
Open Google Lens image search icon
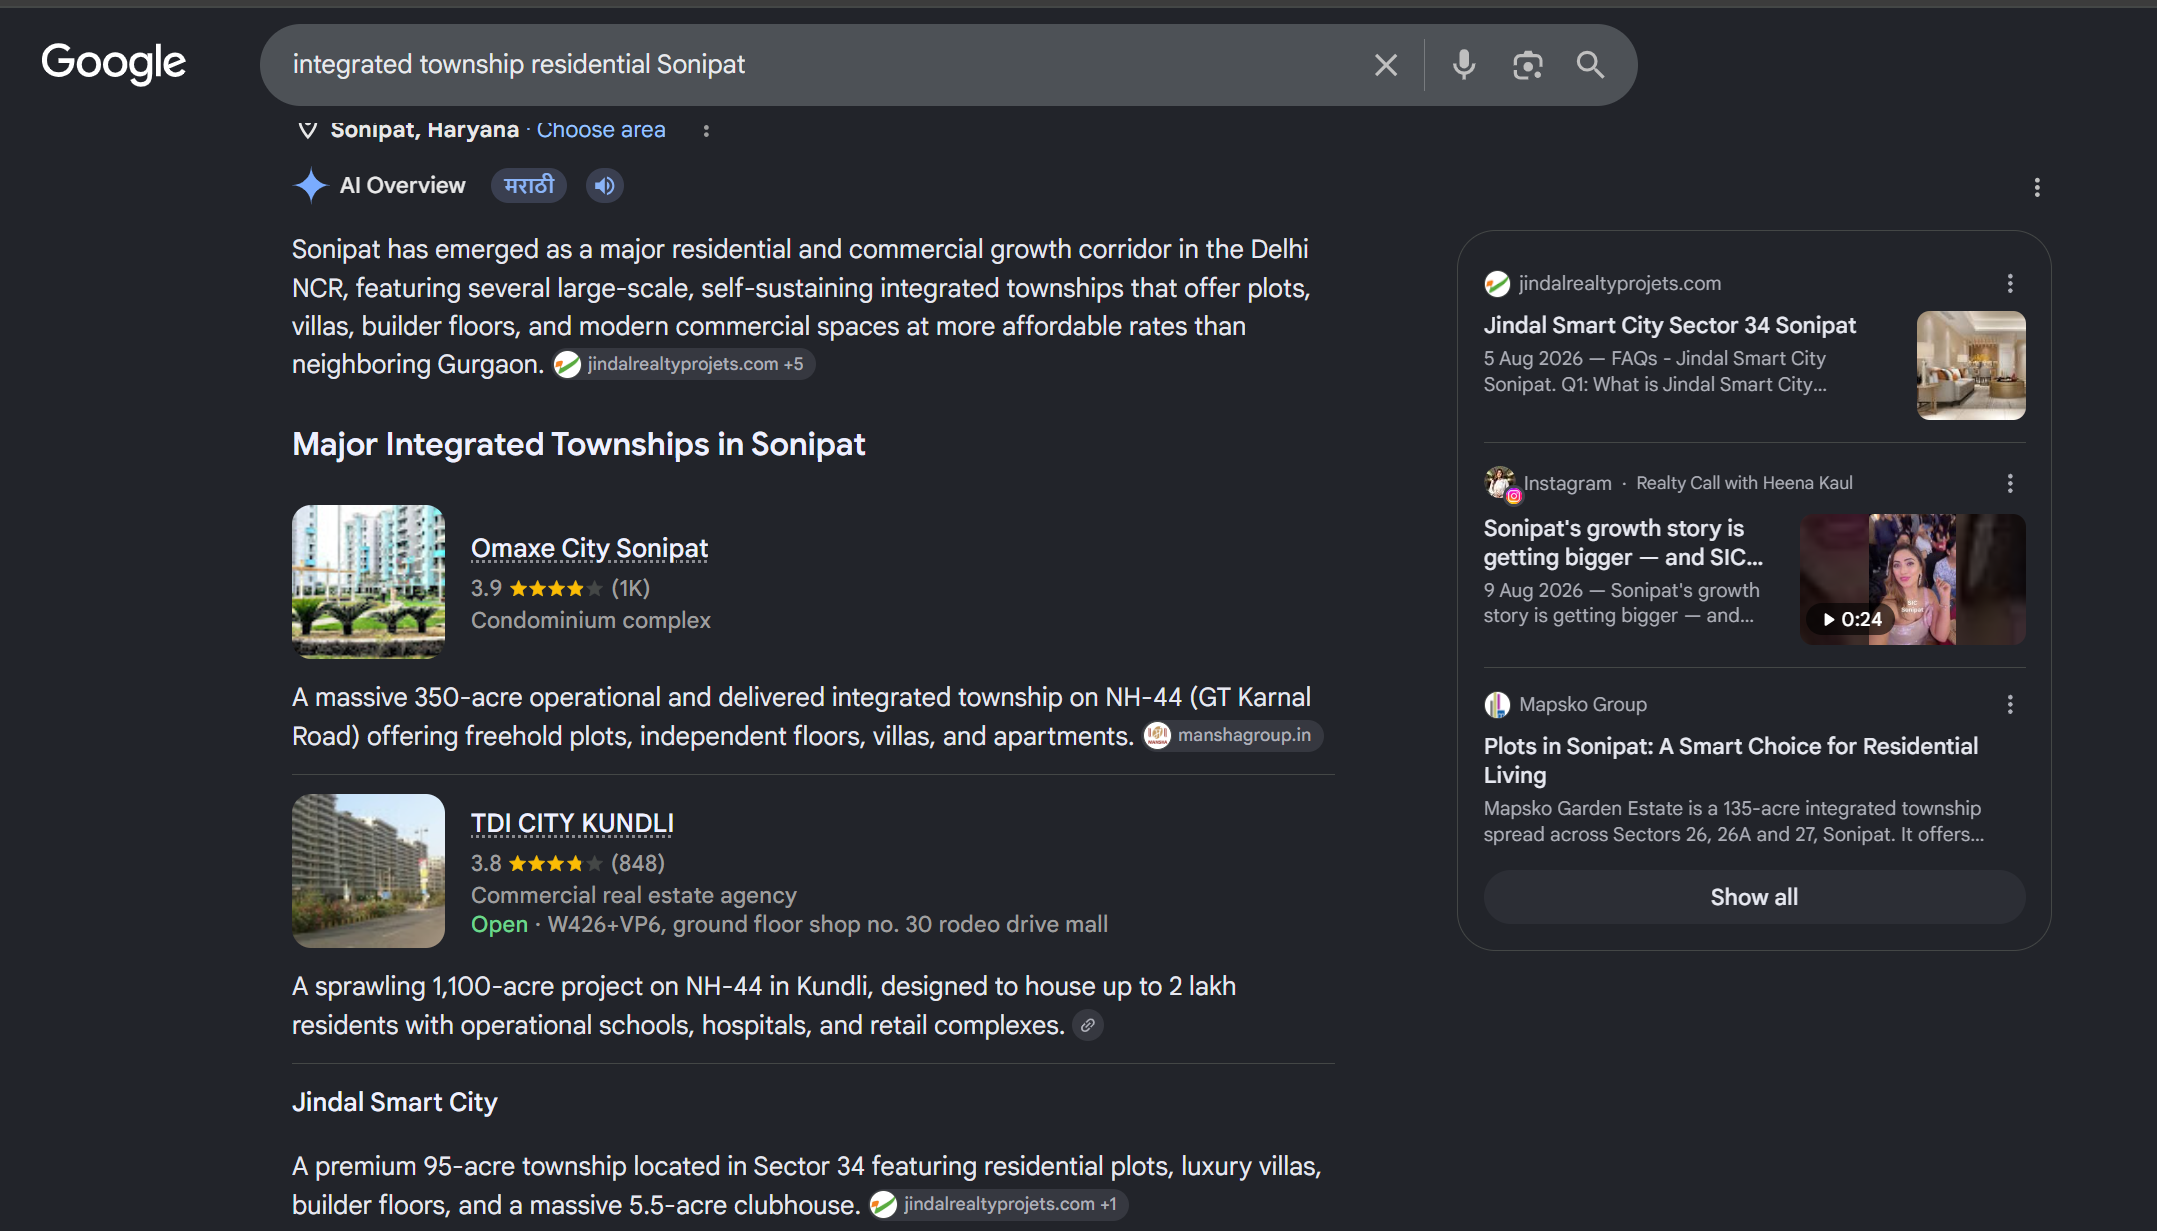click(1527, 65)
